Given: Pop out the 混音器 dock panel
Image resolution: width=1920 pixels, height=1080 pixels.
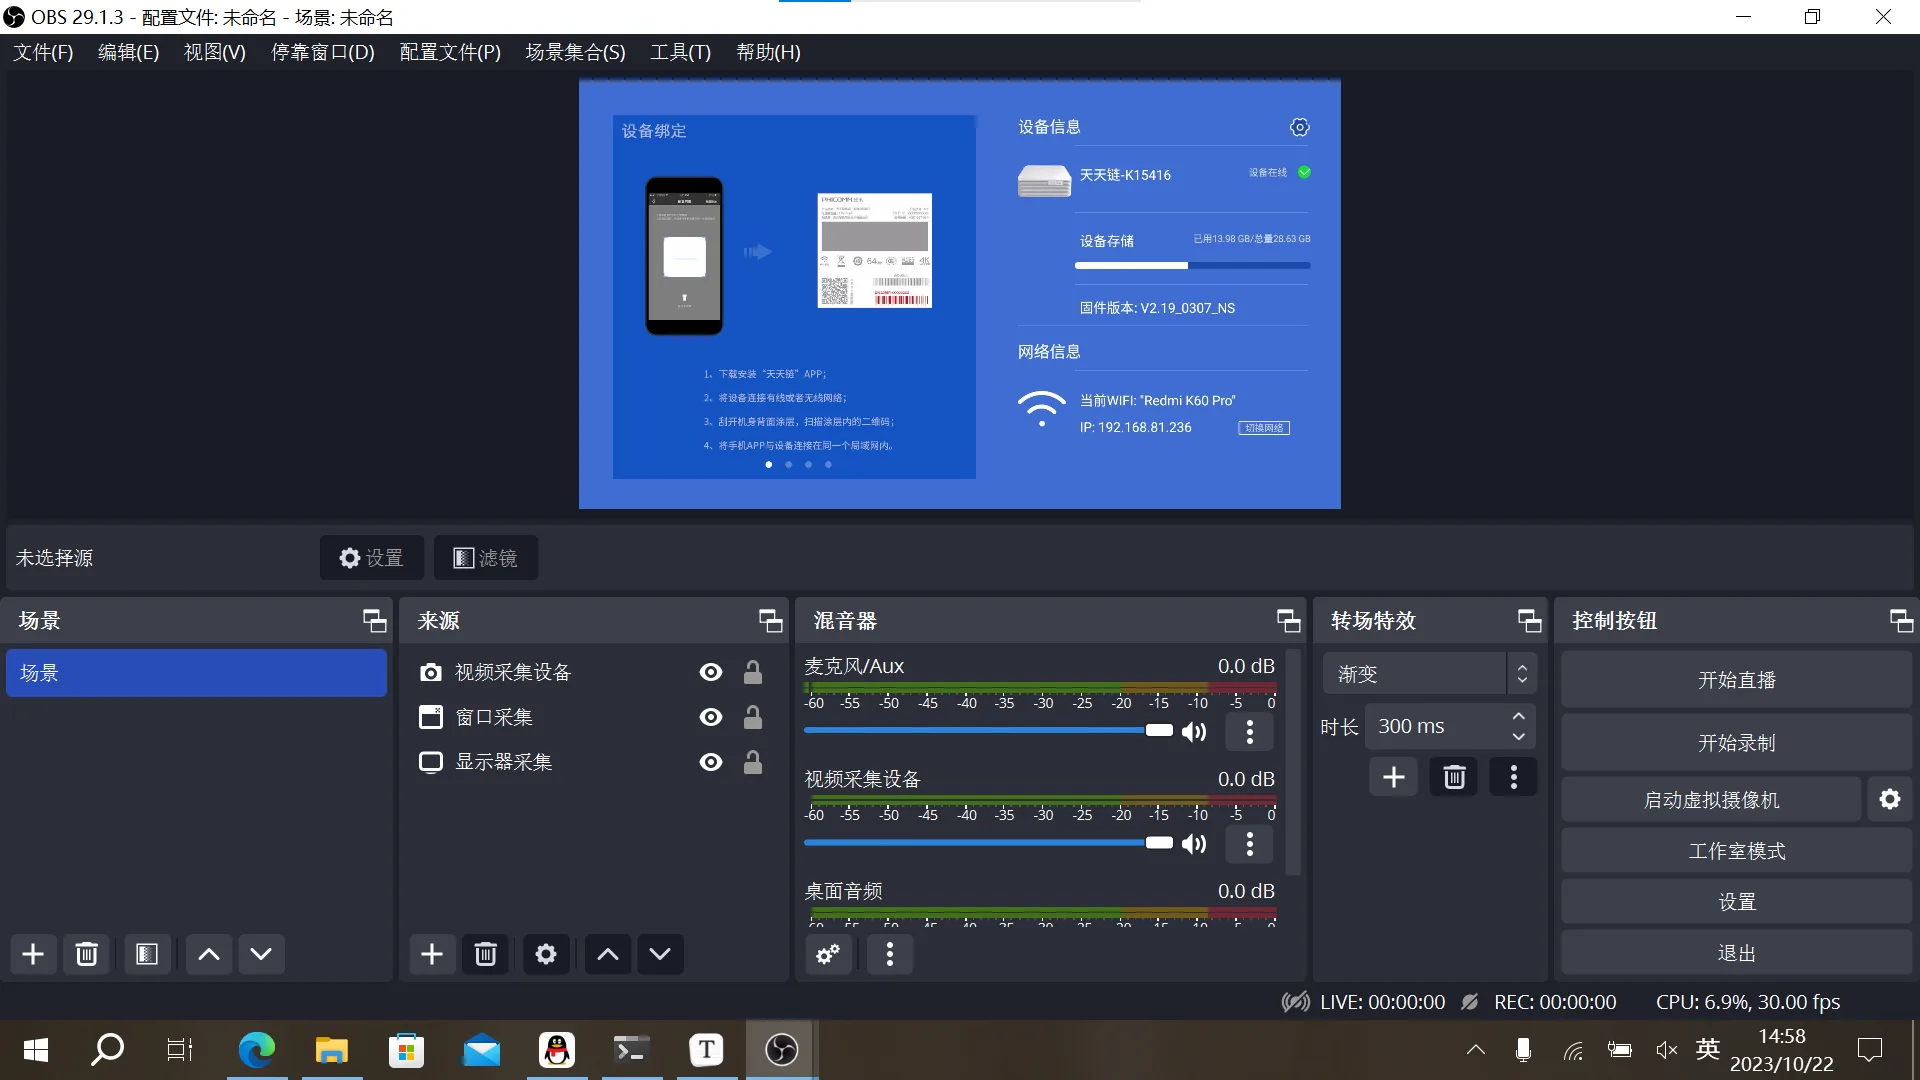Looking at the screenshot, I should (x=1288, y=621).
